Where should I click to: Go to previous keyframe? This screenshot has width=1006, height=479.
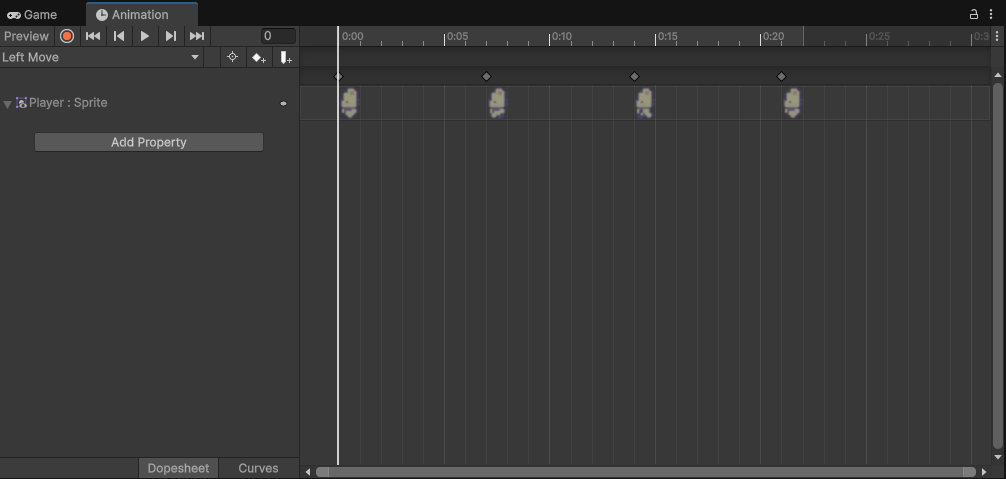click(x=119, y=36)
